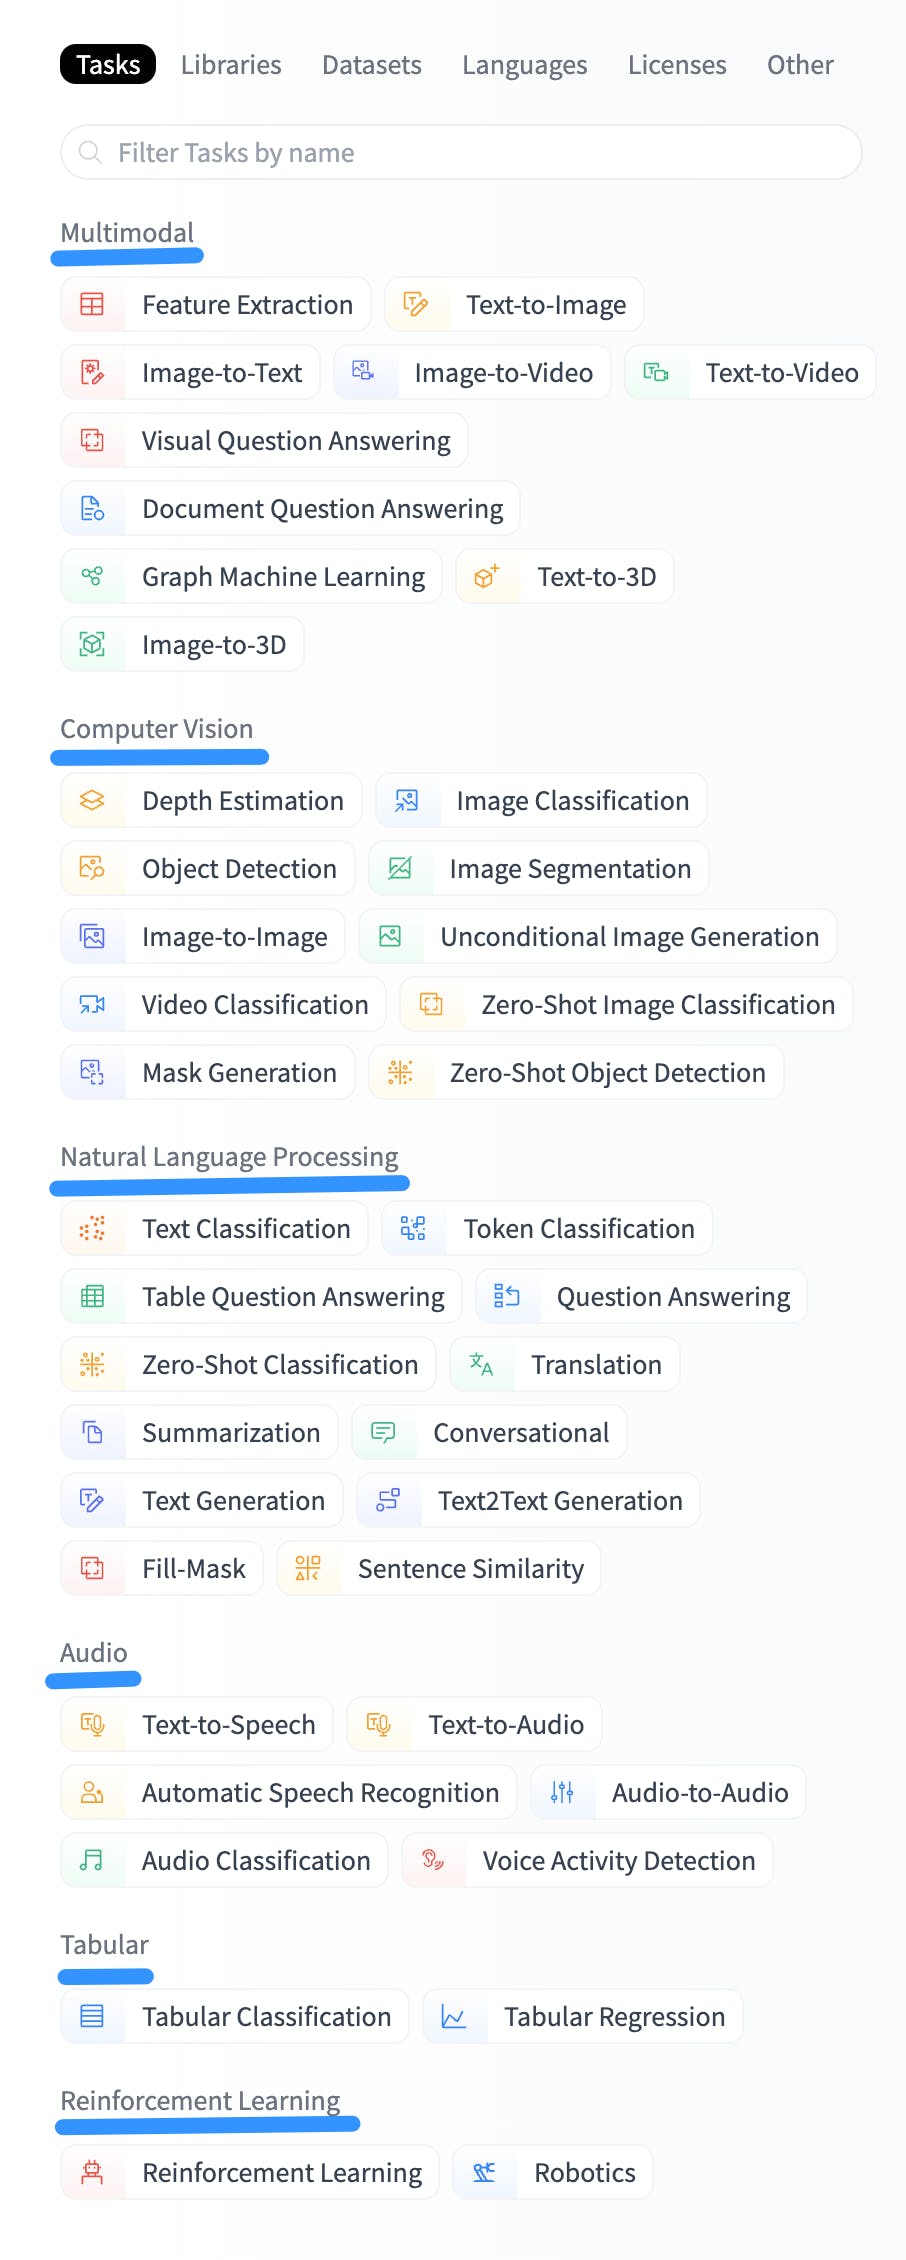The image size is (906, 2260).
Task: Click the Feature Extraction task icon
Action: 92,305
